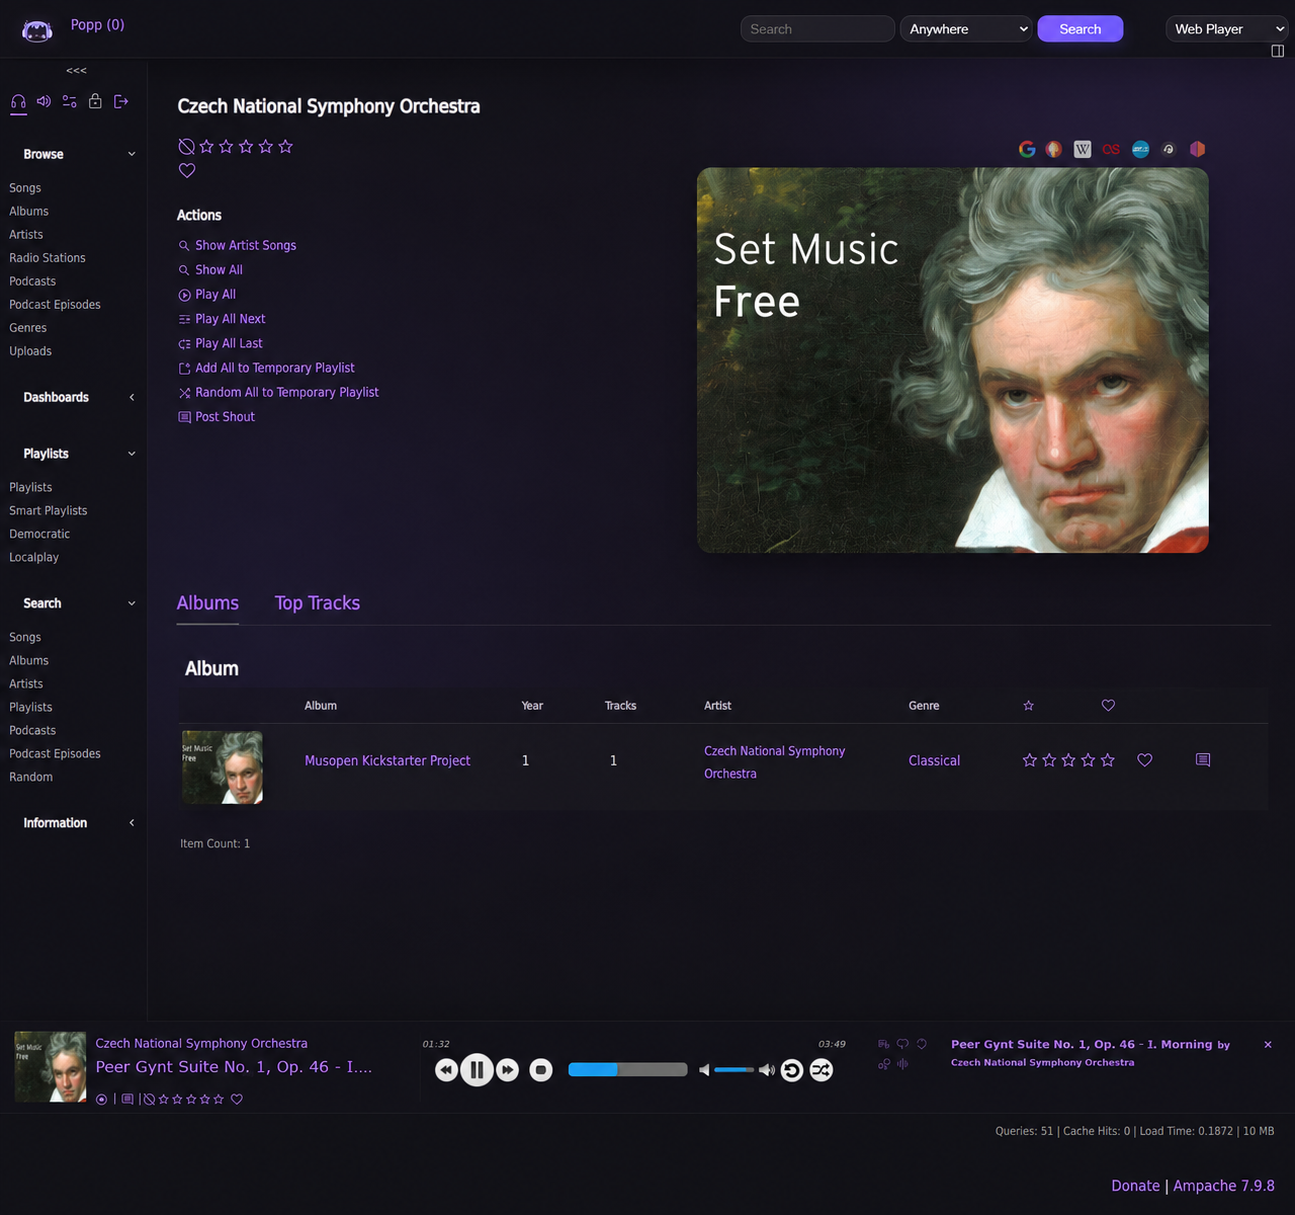This screenshot has height=1215, width=1295.
Task: Open the admin padlock sidebar tab
Action: pyautogui.click(x=95, y=101)
